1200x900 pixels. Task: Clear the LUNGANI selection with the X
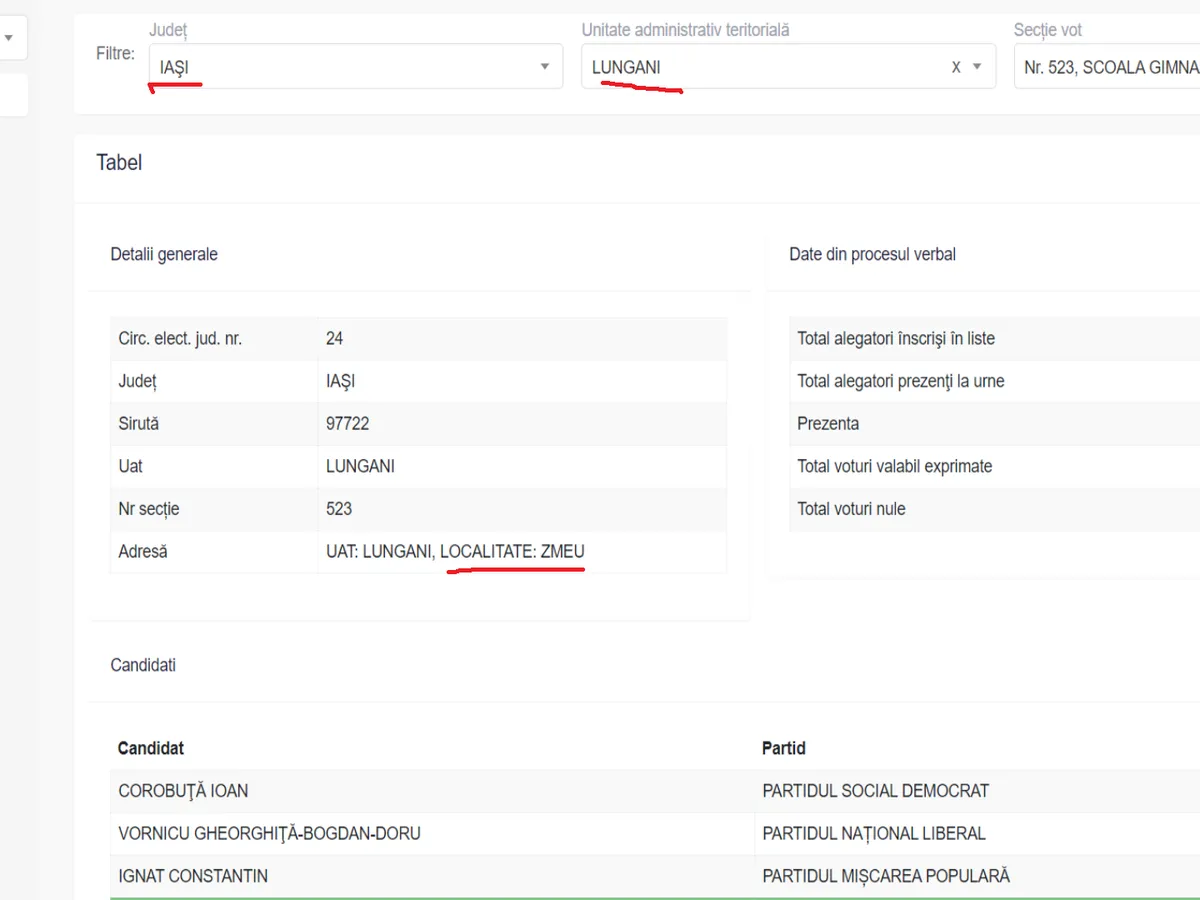pyautogui.click(x=956, y=67)
